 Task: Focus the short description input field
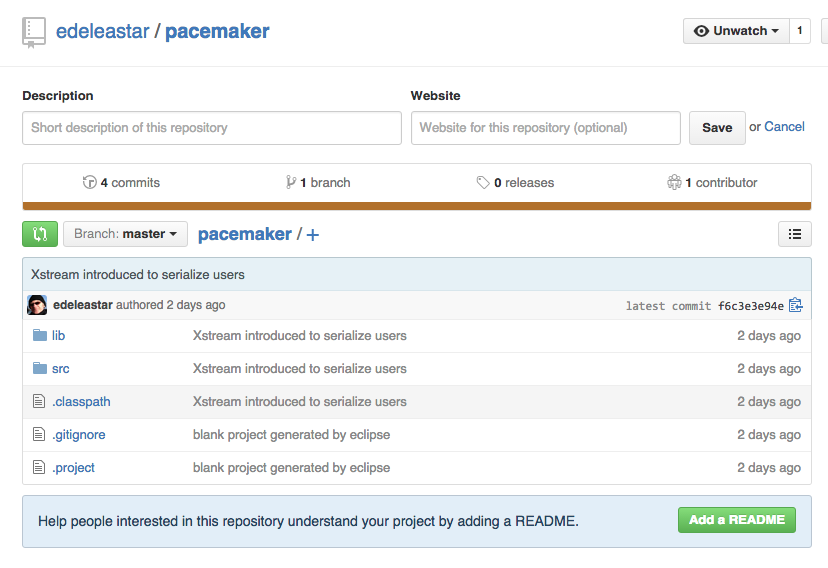pyautogui.click(x=212, y=128)
